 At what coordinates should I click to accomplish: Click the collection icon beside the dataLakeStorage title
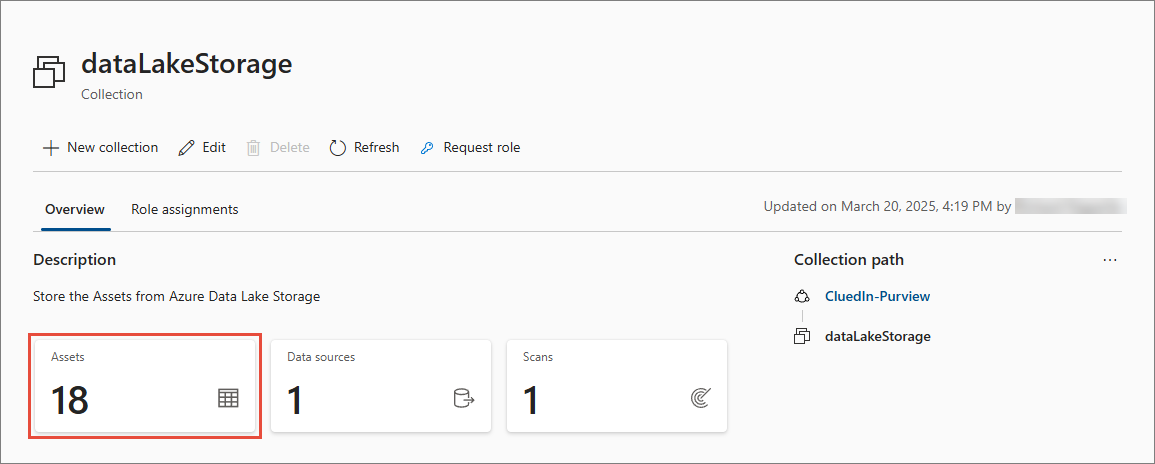[49, 73]
